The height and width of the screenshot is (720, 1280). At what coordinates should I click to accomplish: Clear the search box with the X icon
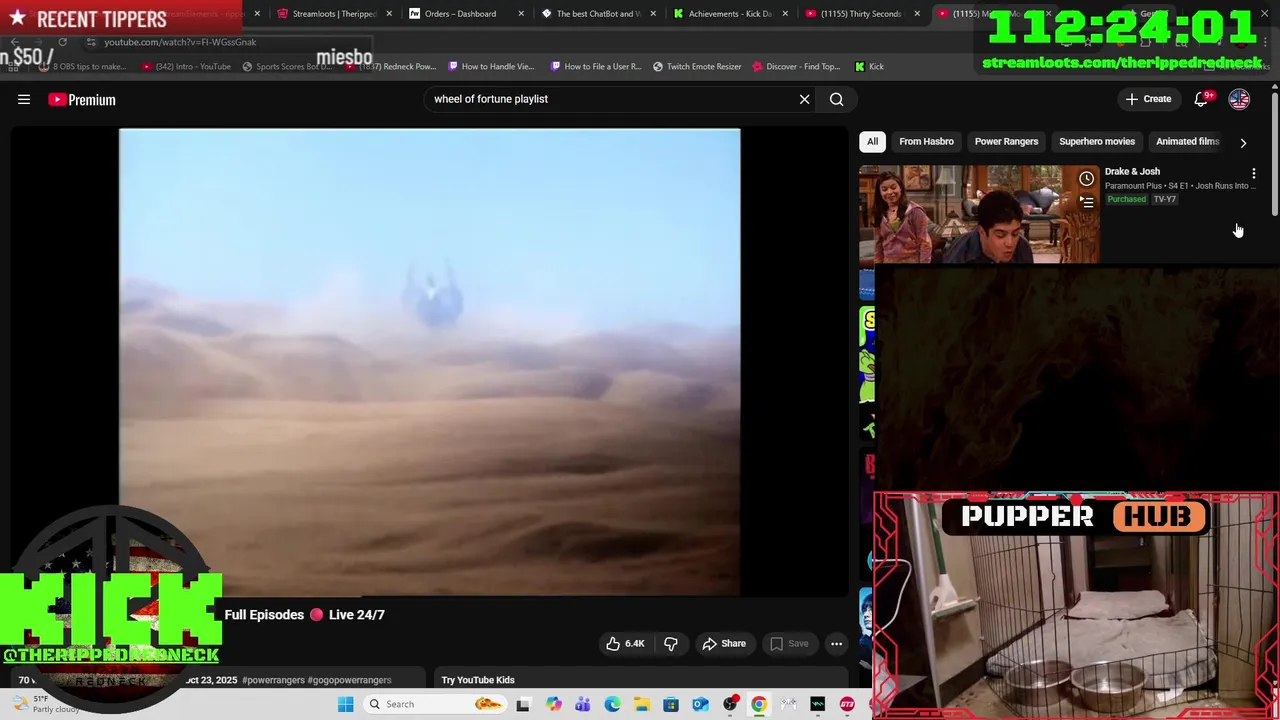pyautogui.click(x=804, y=99)
